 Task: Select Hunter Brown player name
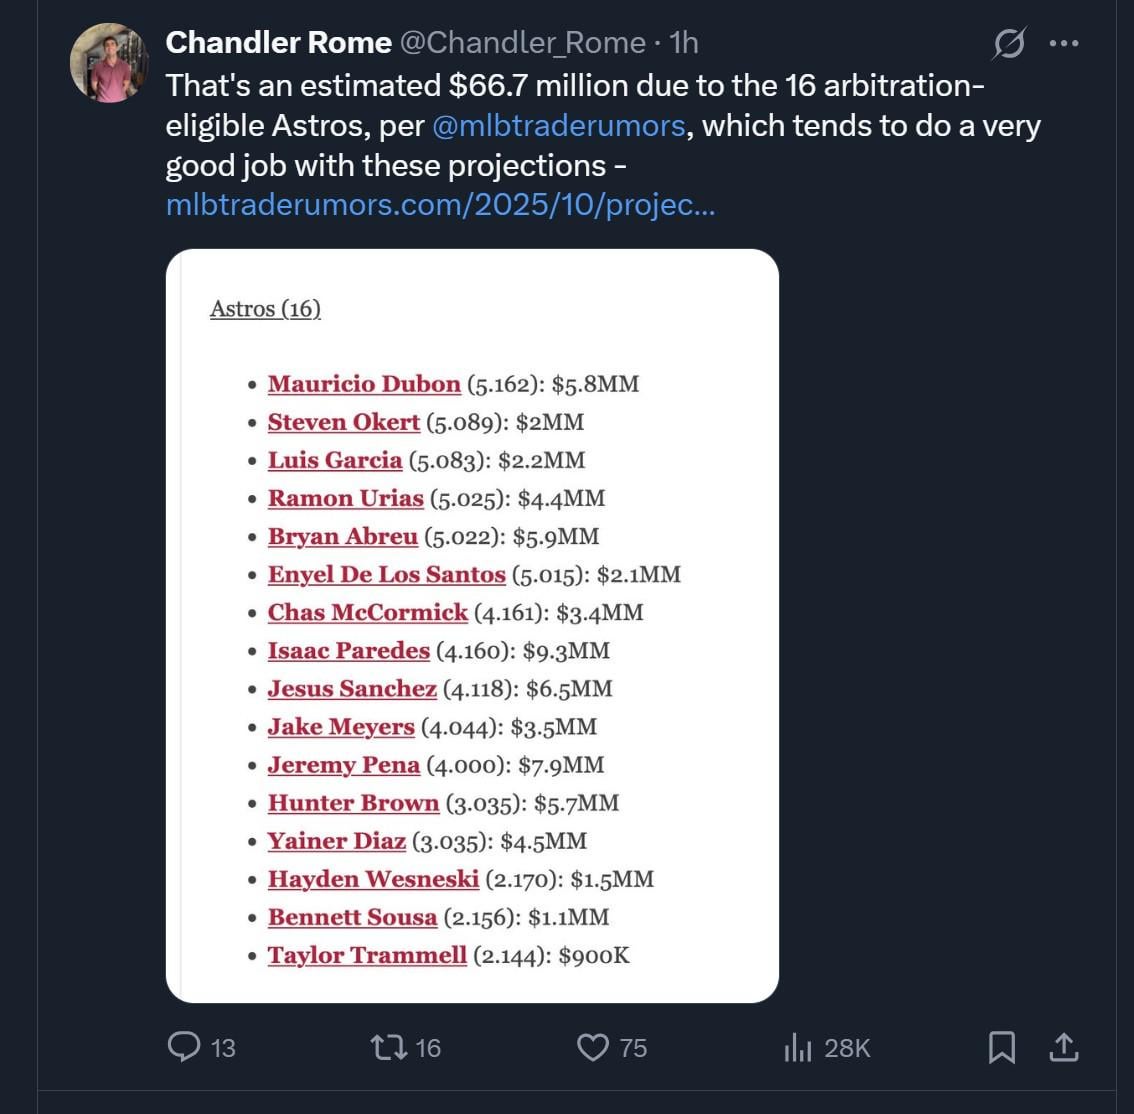pos(353,803)
